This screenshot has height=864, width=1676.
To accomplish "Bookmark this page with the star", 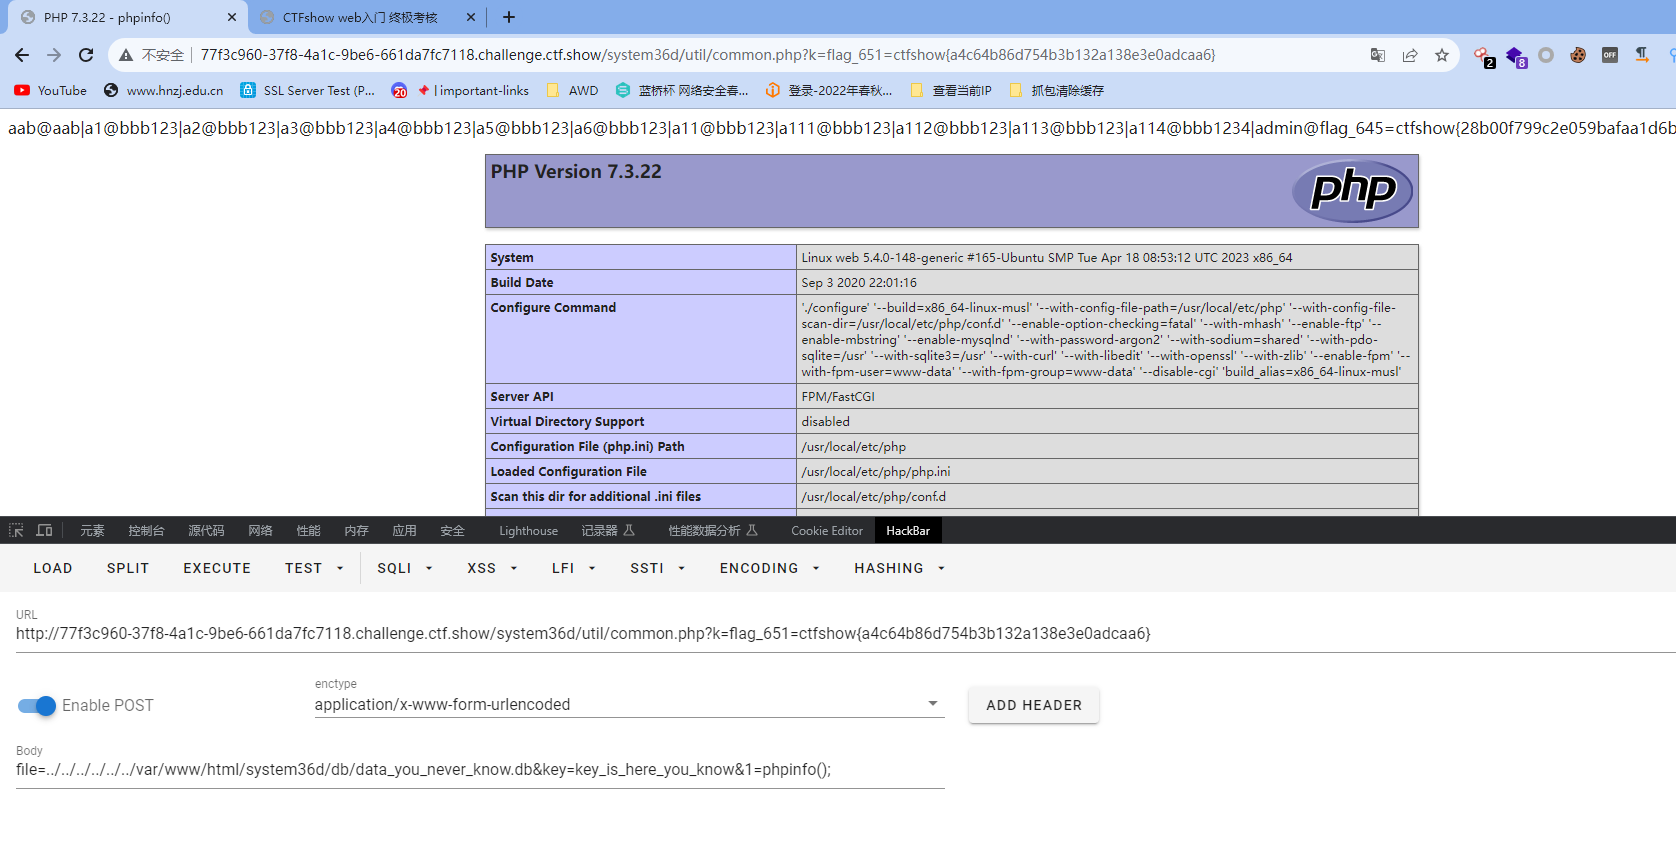I will [1442, 55].
